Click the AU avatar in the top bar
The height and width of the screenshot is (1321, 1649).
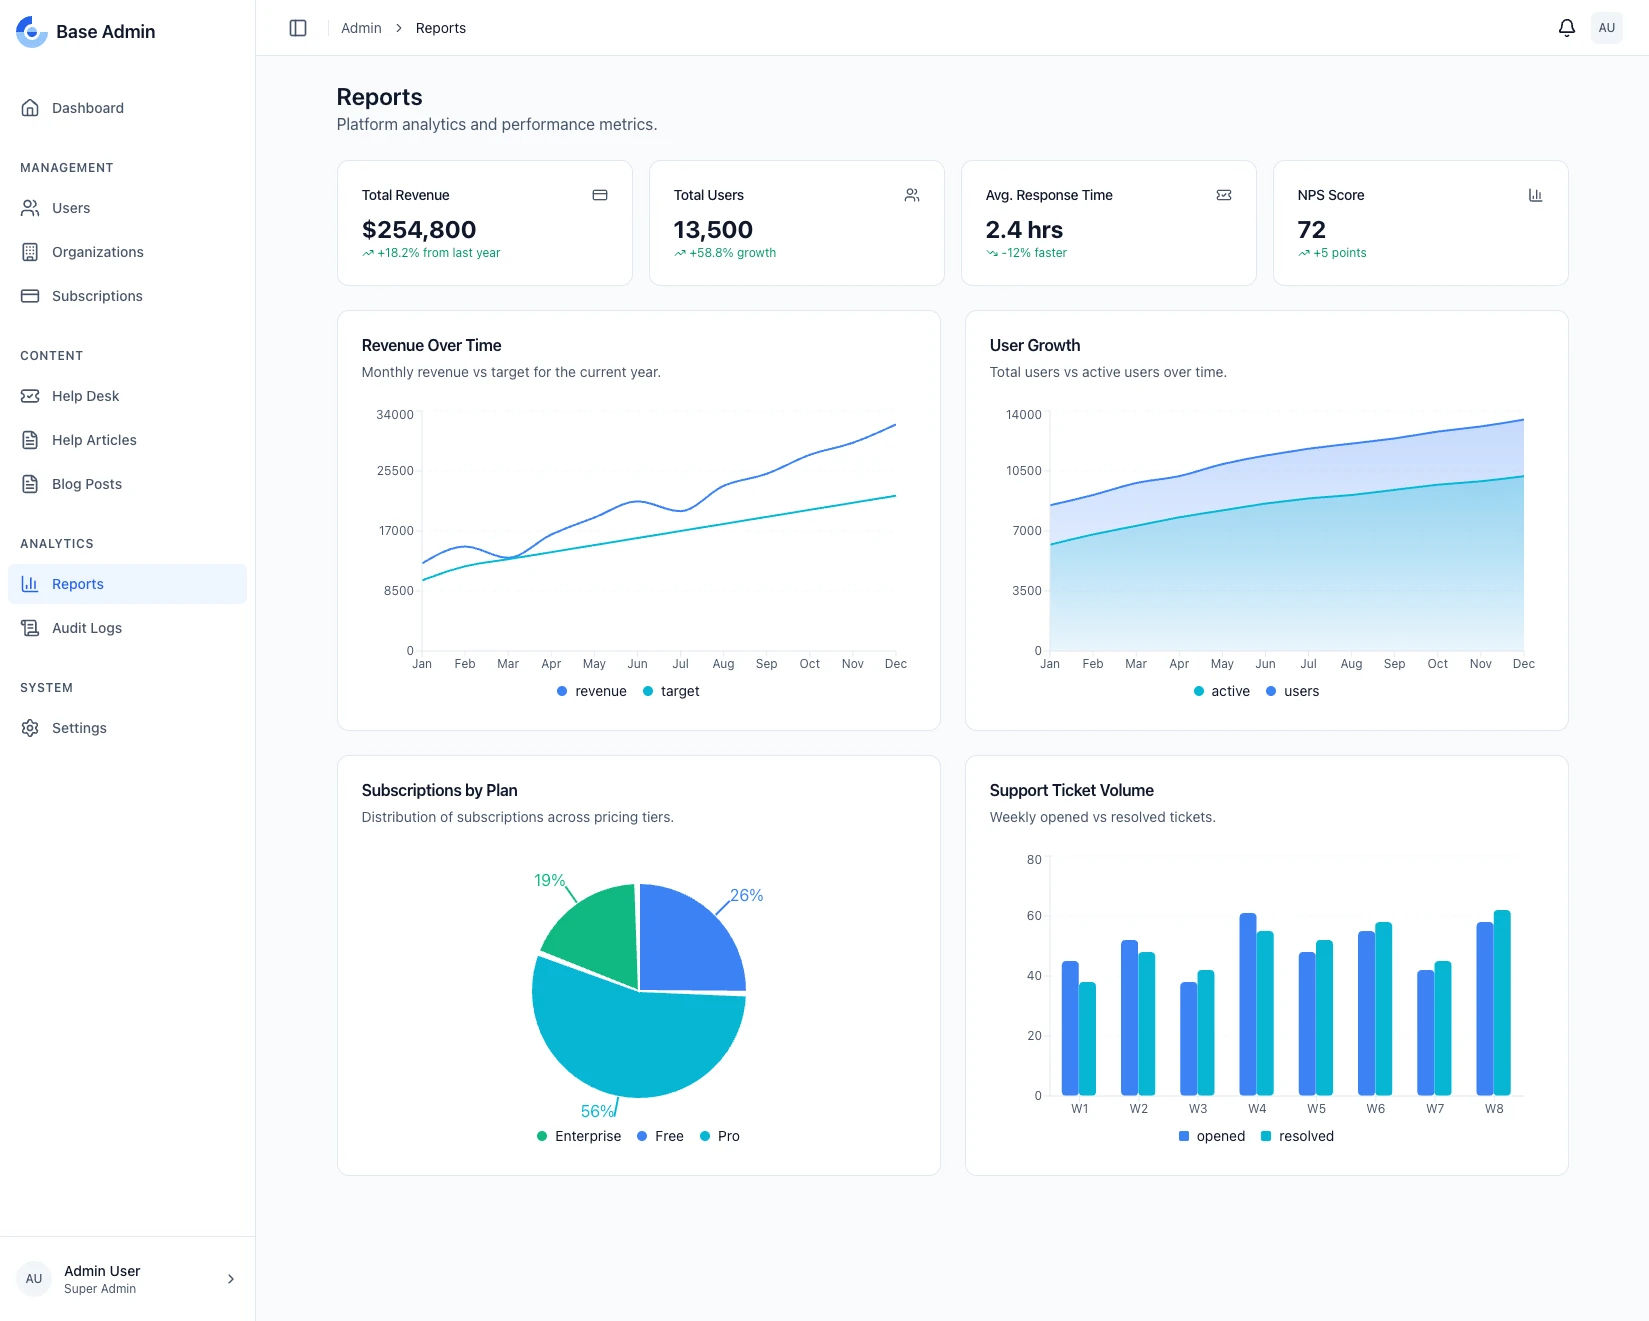pos(1607,28)
